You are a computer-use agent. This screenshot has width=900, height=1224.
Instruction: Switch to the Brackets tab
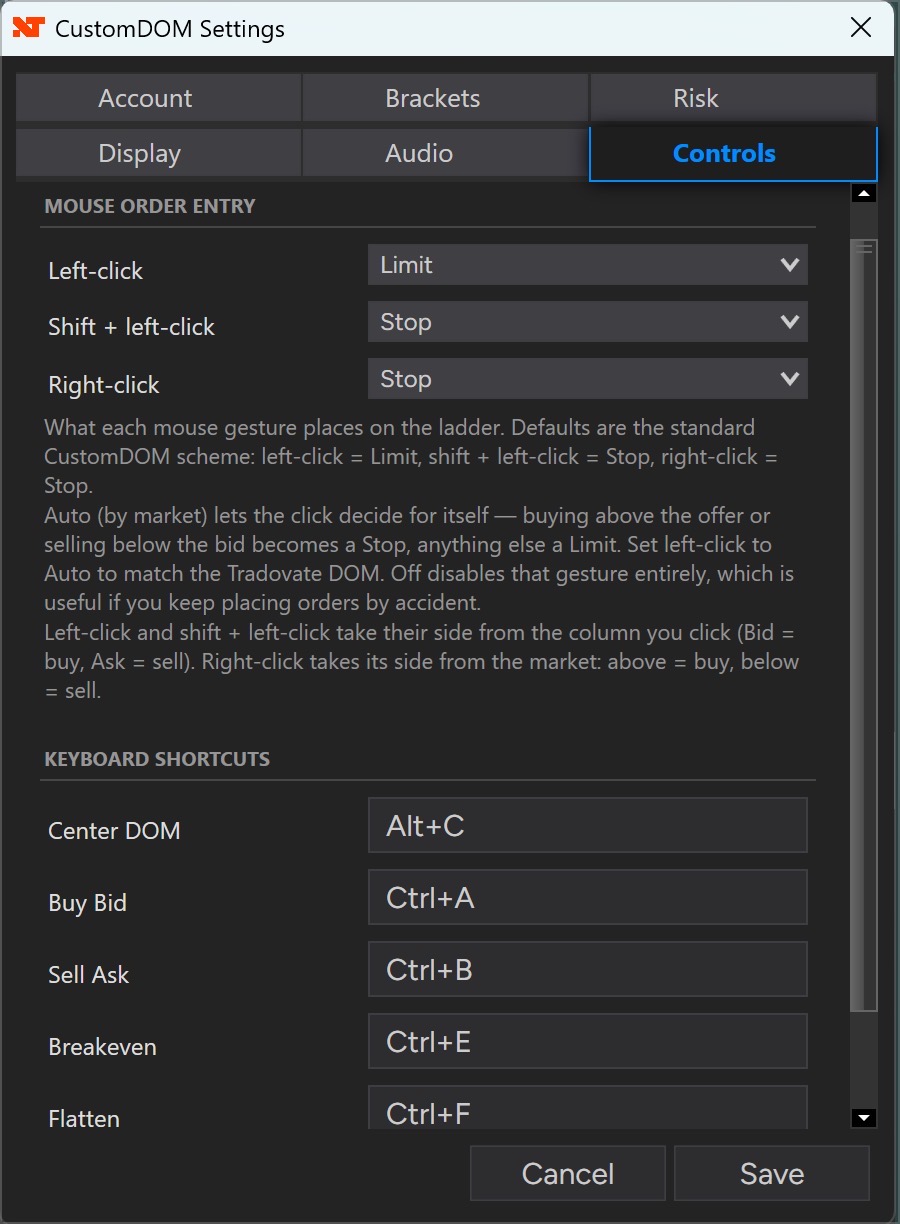click(445, 98)
